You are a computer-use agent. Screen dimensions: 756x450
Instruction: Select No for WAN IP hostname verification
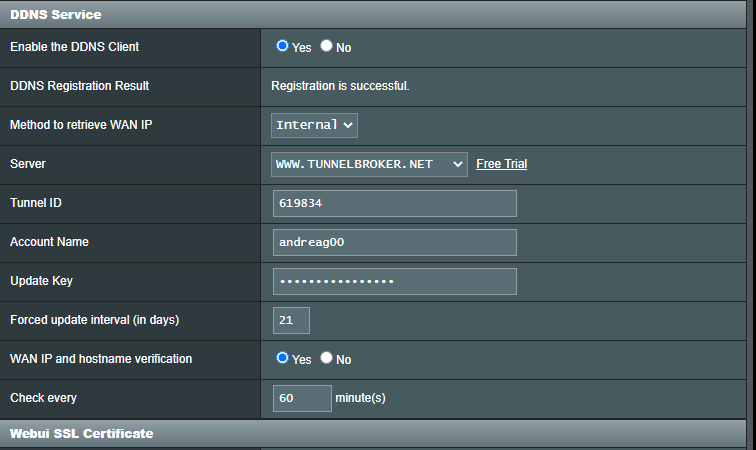click(x=326, y=357)
